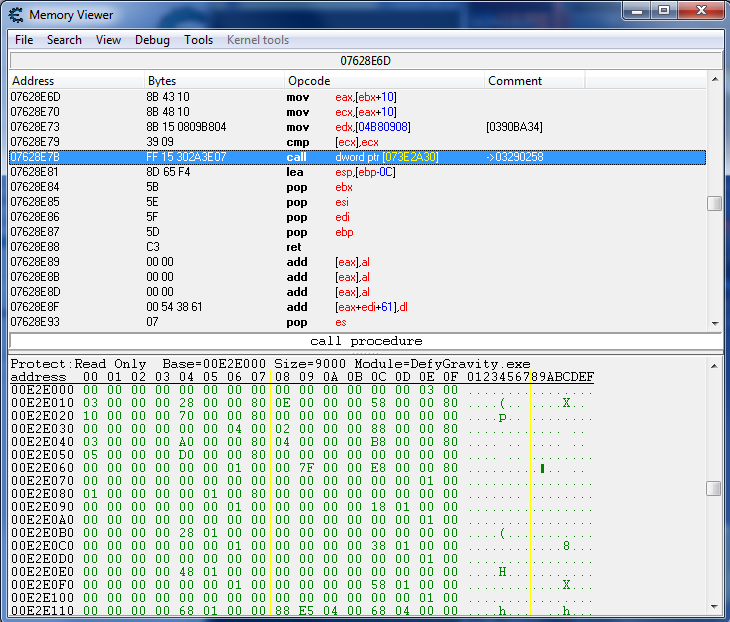Open the Tools menu
The width and height of the screenshot is (730, 622).
[x=198, y=40]
